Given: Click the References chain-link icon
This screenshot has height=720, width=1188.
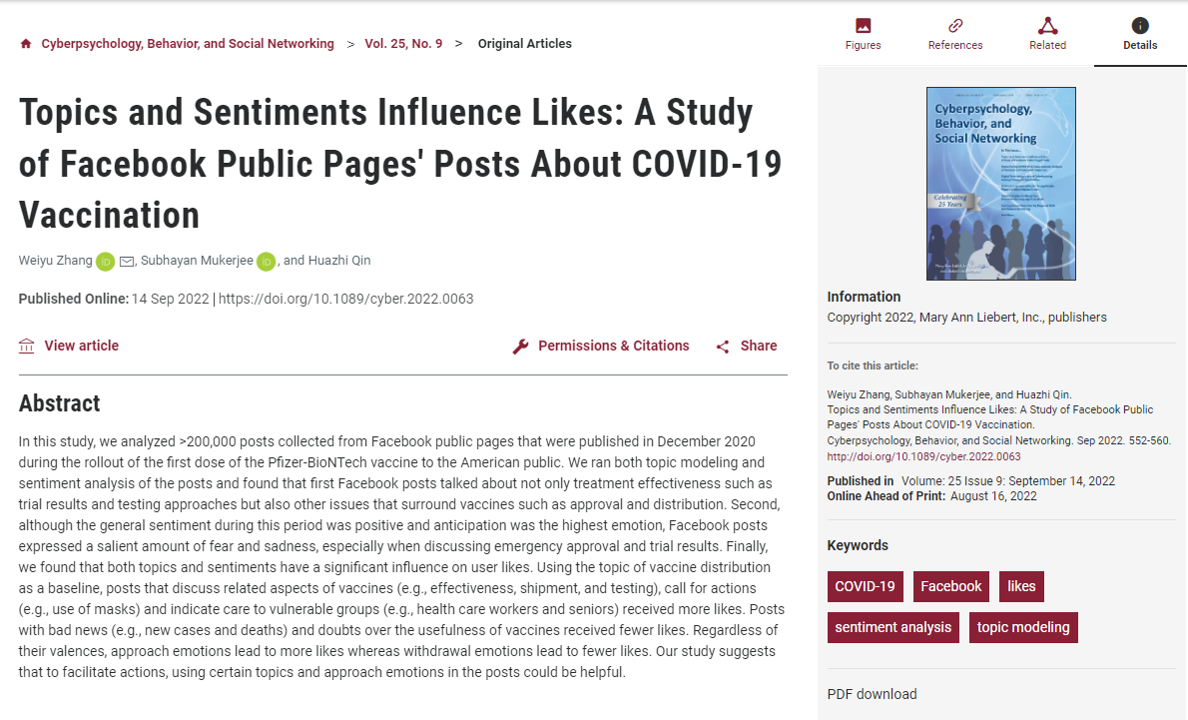Looking at the screenshot, I should tap(955, 26).
